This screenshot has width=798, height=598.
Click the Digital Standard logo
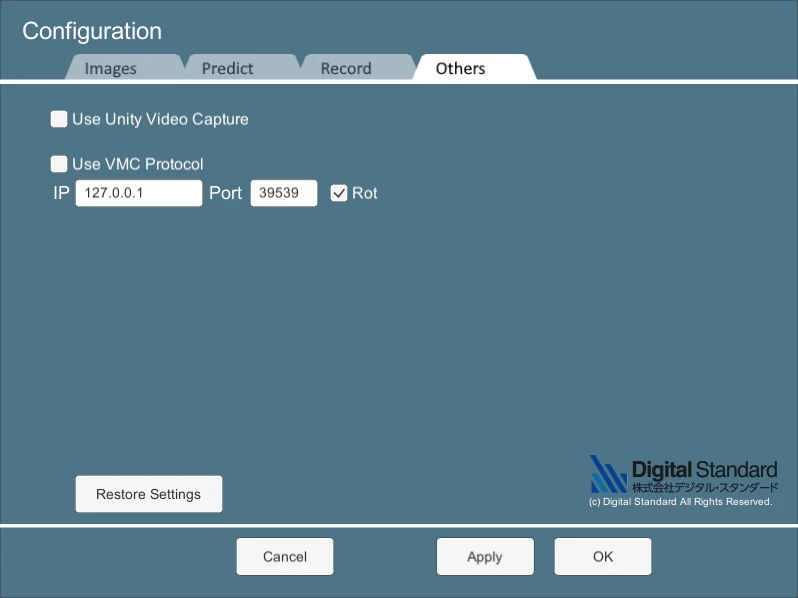coord(683,474)
